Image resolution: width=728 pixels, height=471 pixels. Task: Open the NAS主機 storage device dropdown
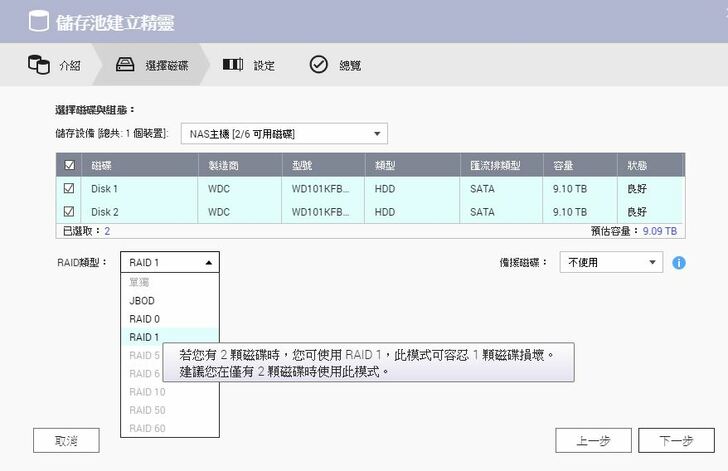point(284,133)
